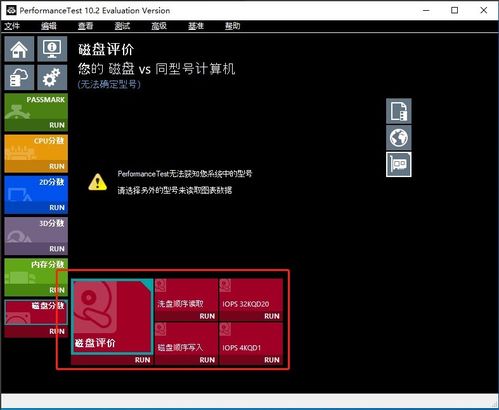Image resolution: width=499 pixels, height=410 pixels.
Task: Open the 基准 menu
Action: (196, 26)
